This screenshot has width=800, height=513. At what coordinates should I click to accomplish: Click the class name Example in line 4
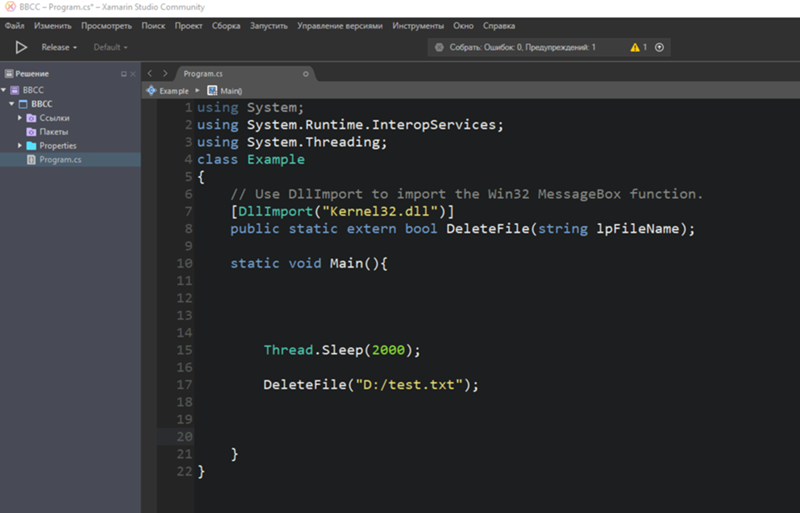pos(276,160)
